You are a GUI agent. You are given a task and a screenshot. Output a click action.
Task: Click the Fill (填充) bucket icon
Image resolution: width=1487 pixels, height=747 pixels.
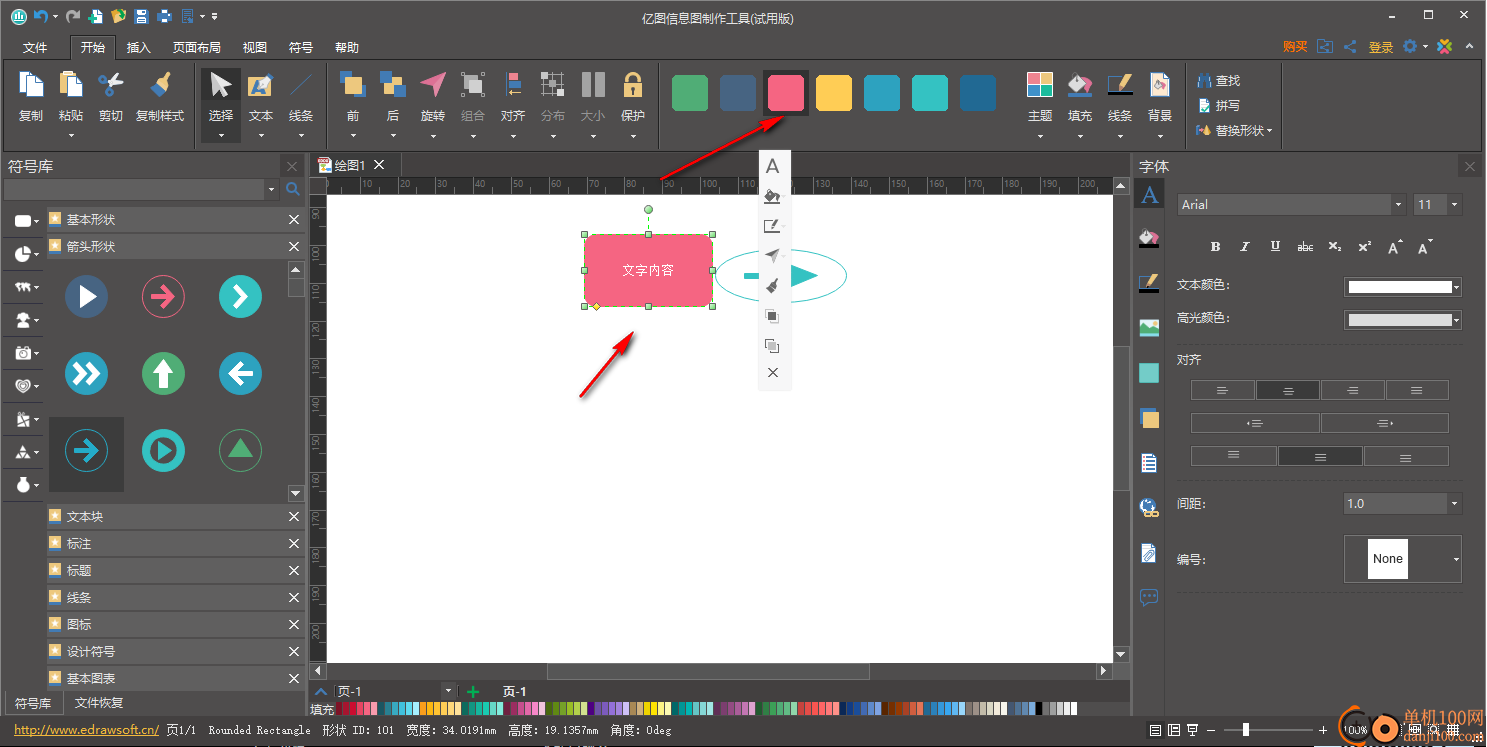[1080, 86]
